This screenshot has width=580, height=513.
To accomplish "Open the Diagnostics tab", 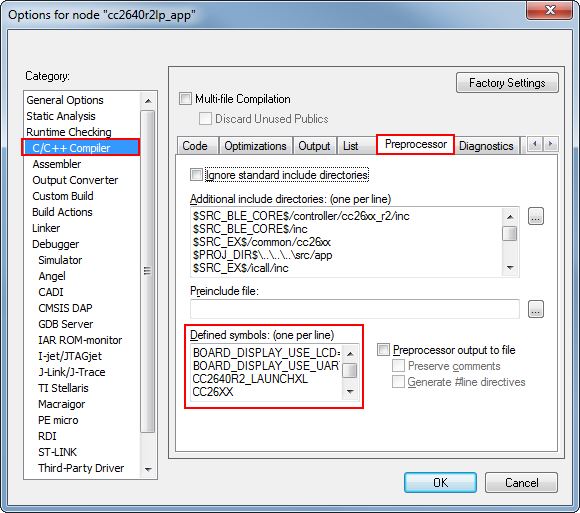I will (x=486, y=146).
